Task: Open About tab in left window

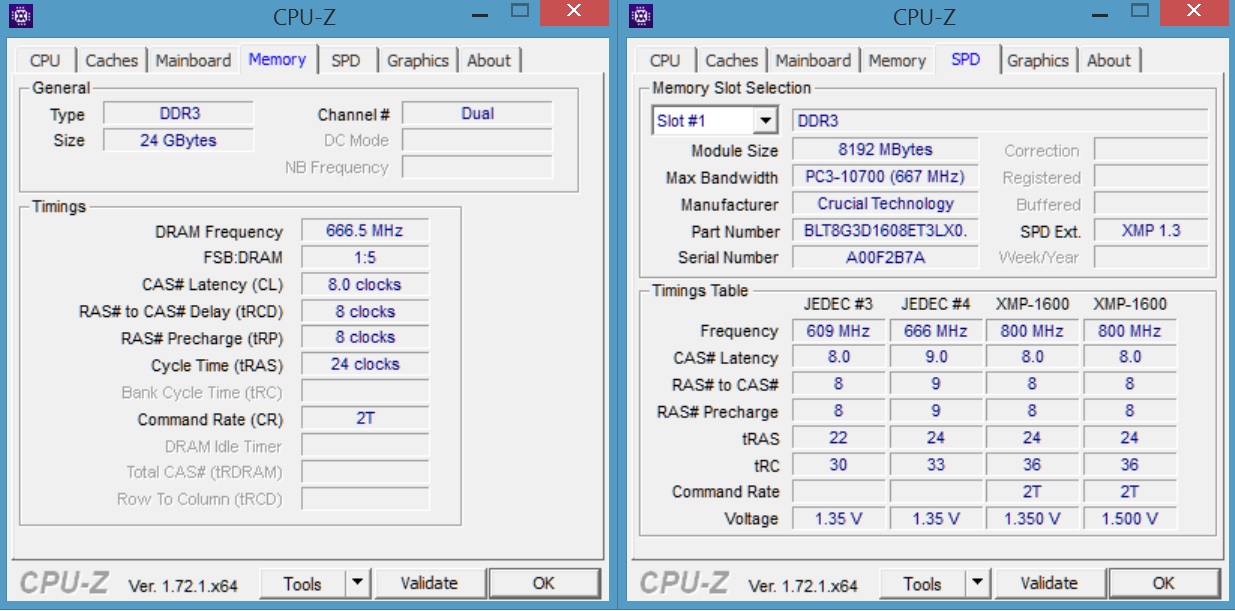Action: (489, 60)
